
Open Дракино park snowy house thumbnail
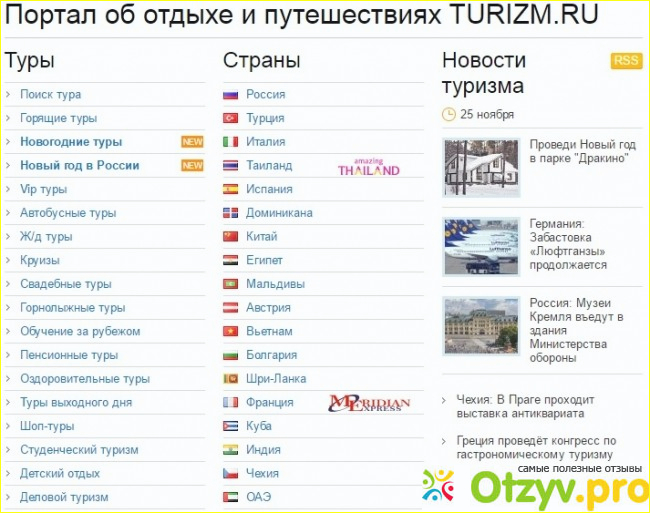[x=481, y=167]
